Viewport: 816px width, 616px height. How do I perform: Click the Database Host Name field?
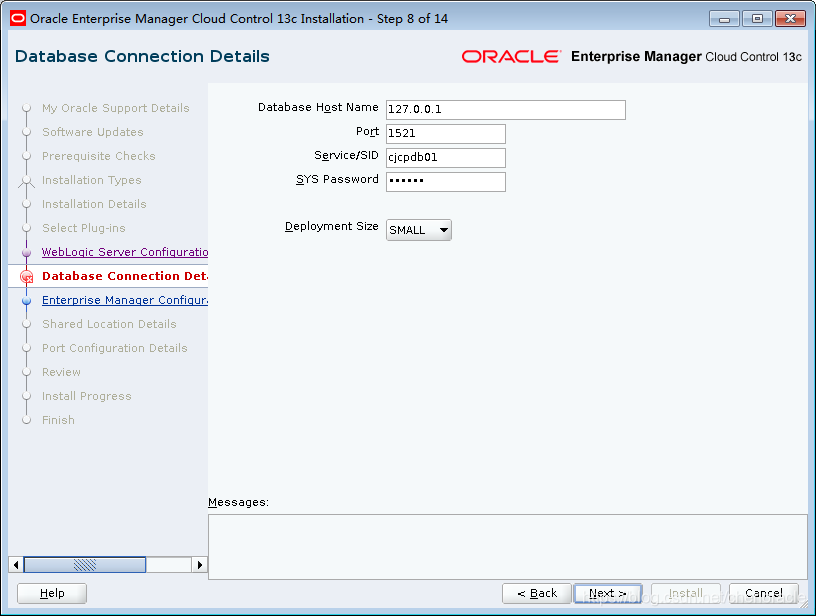505,110
